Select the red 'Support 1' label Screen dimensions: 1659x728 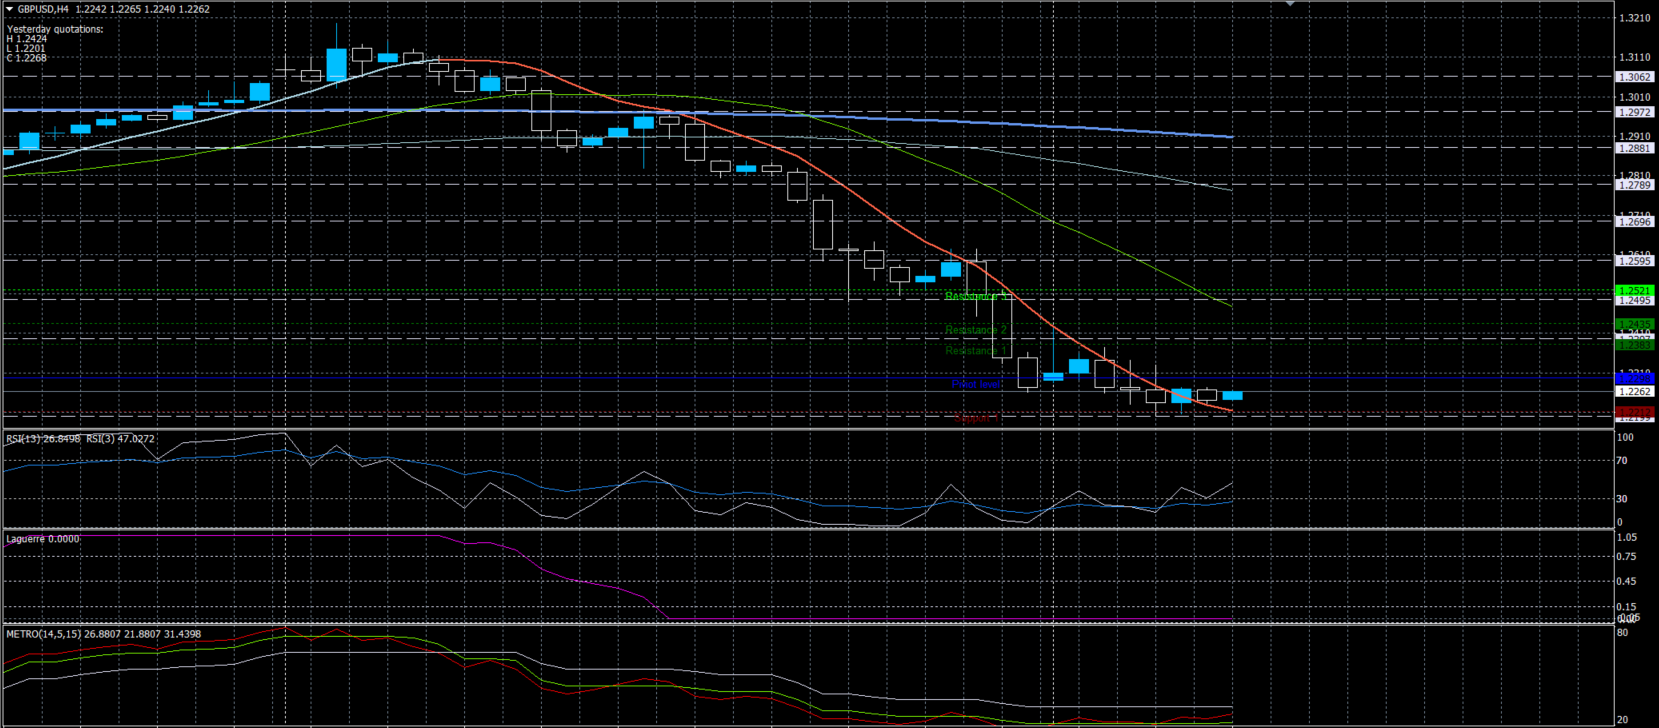tap(977, 418)
